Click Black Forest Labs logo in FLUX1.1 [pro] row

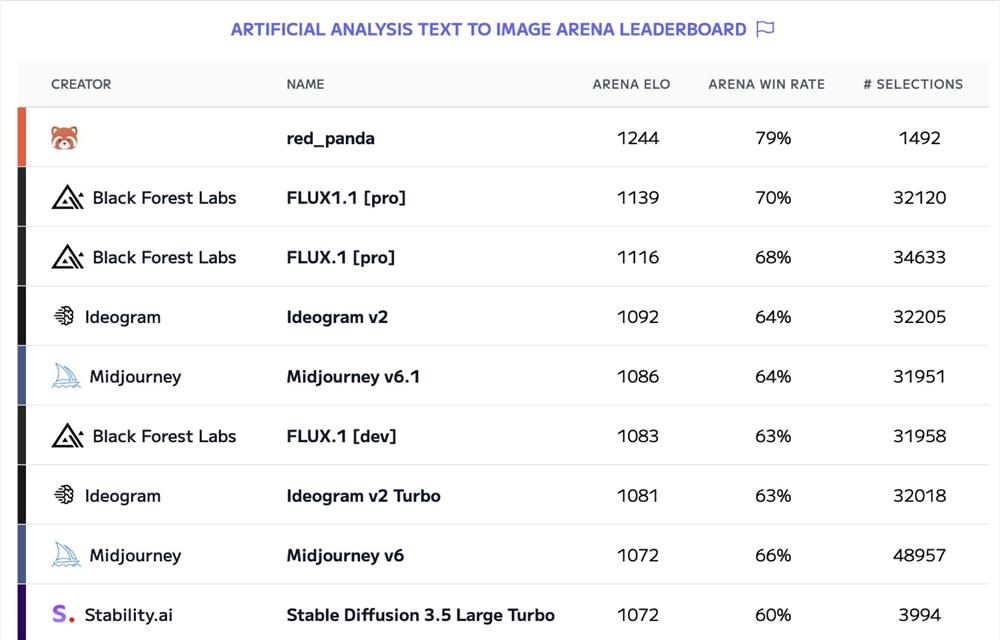coord(67,197)
